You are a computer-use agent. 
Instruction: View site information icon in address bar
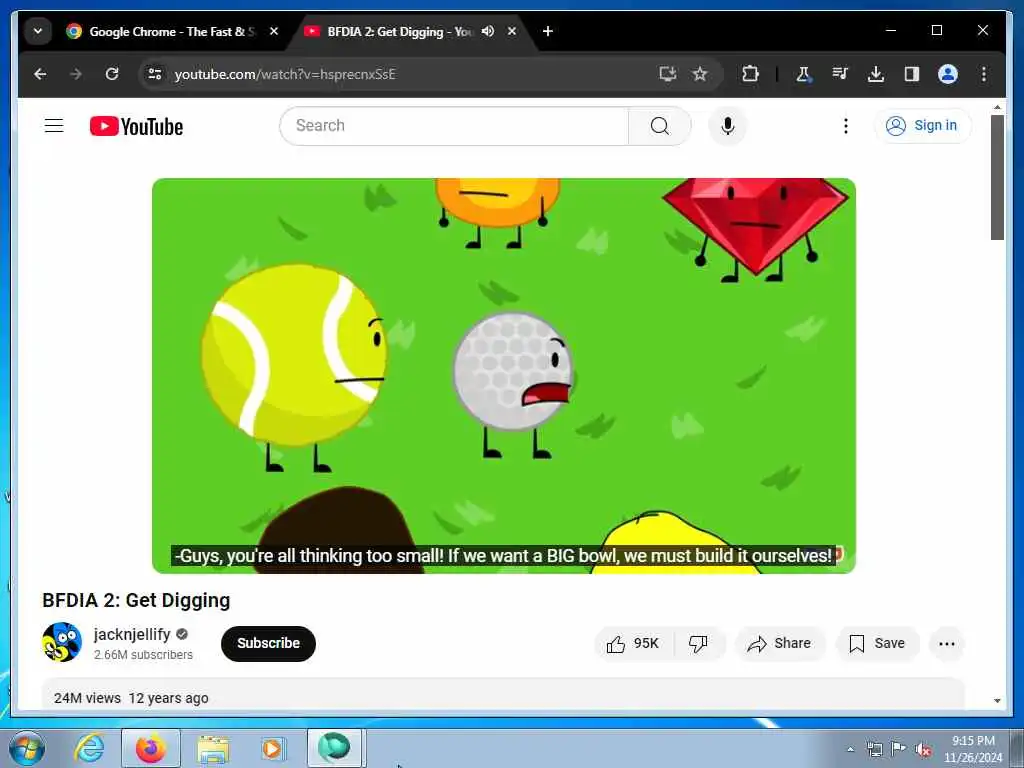(x=155, y=74)
